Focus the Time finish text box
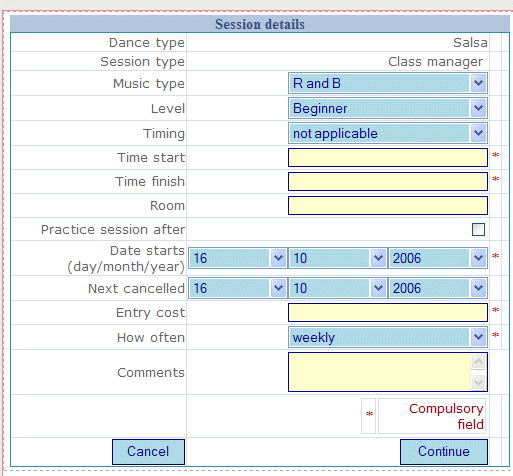The image size is (513, 476). click(x=388, y=181)
